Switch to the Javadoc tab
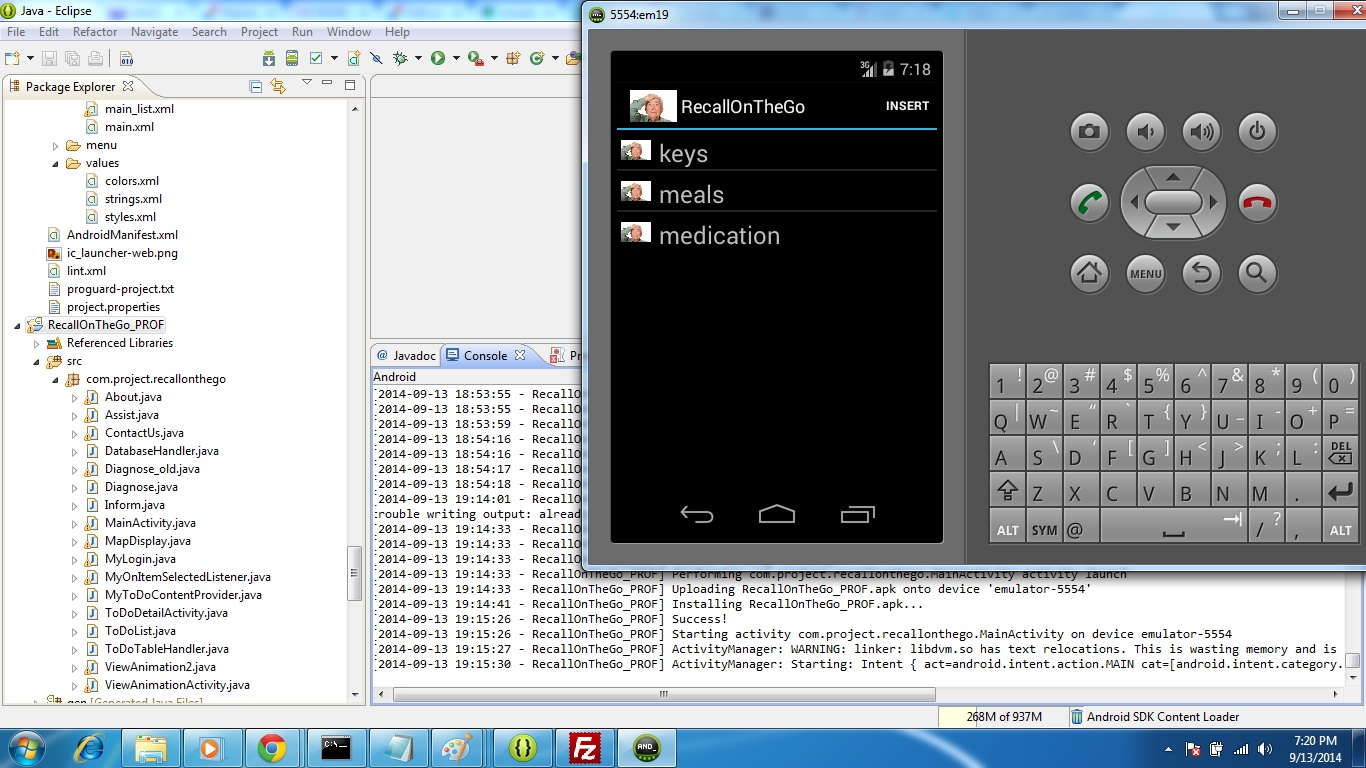Image resolution: width=1366 pixels, height=768 pixels. 406,355
